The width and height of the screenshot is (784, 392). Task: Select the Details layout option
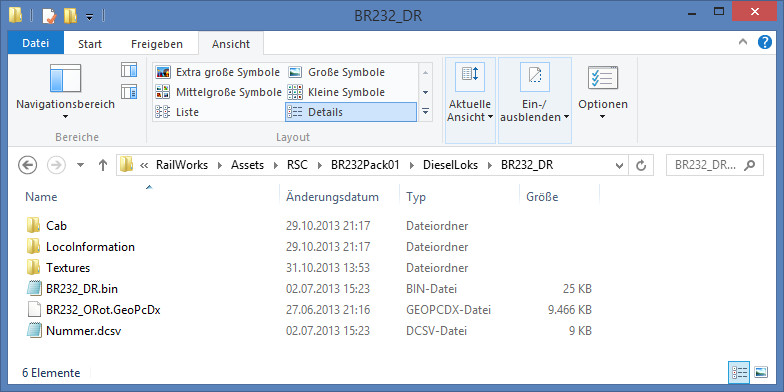coord(350,112)
